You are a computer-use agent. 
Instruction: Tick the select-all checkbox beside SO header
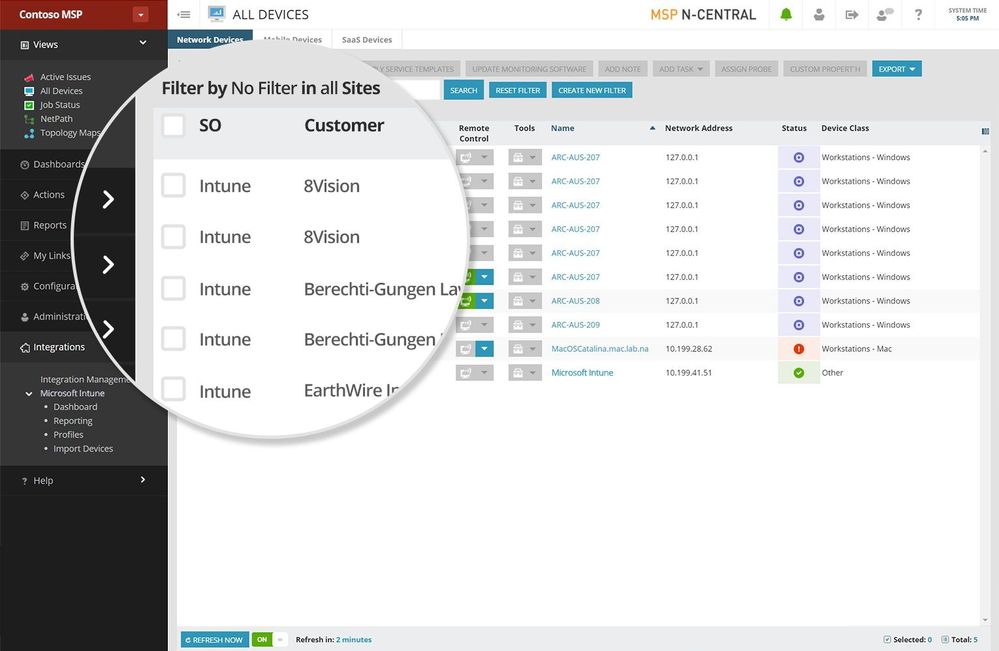173,125
